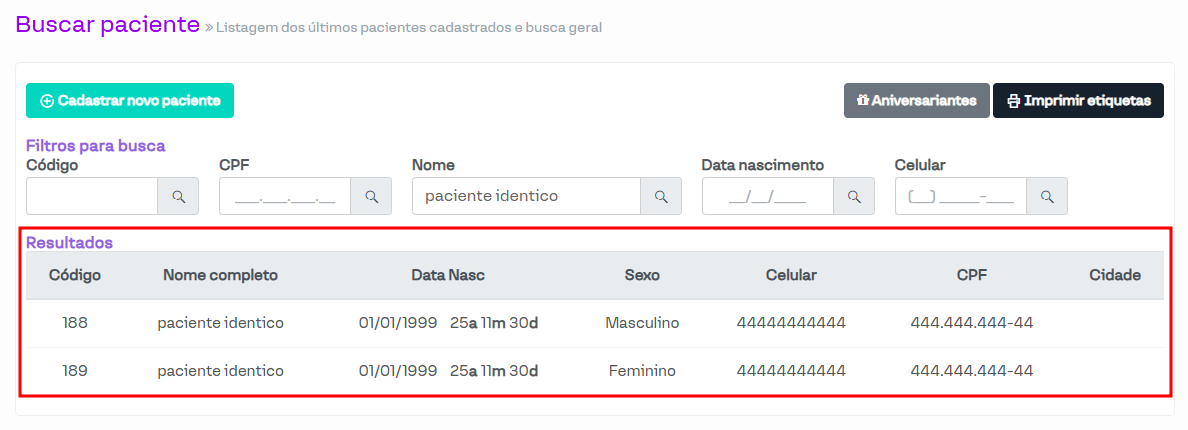Image resolution: width=1188 pixels, height=430 pixels.
Task: Search by name using Nome magnifier icon
Action: [x=661, y=197]
